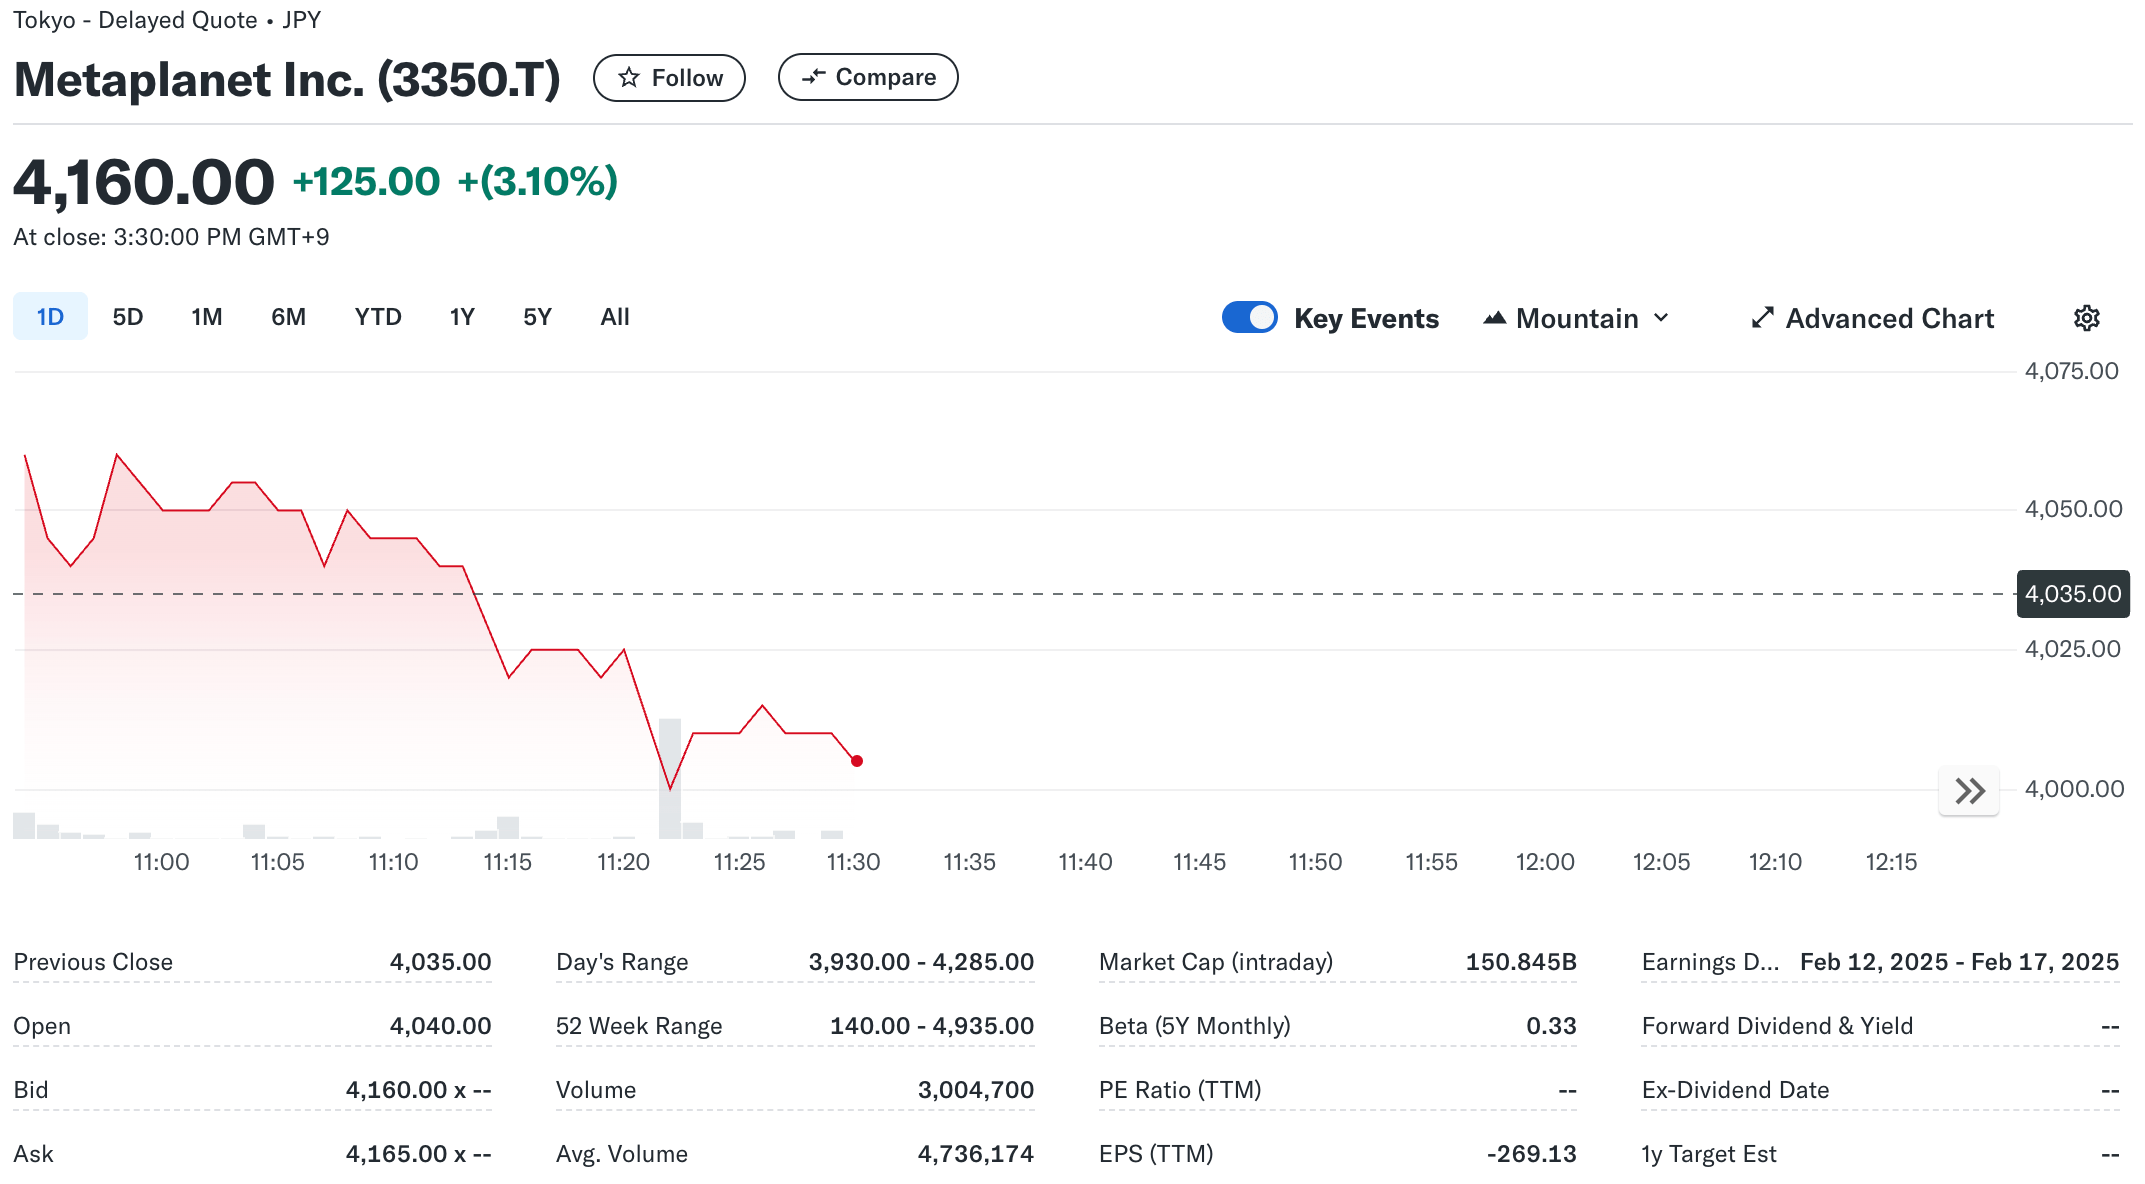Image resolution: width=2145 pixels, height=1184 pixels.
Task: Click the Follow star button
Action: click(x=669, y=78)
